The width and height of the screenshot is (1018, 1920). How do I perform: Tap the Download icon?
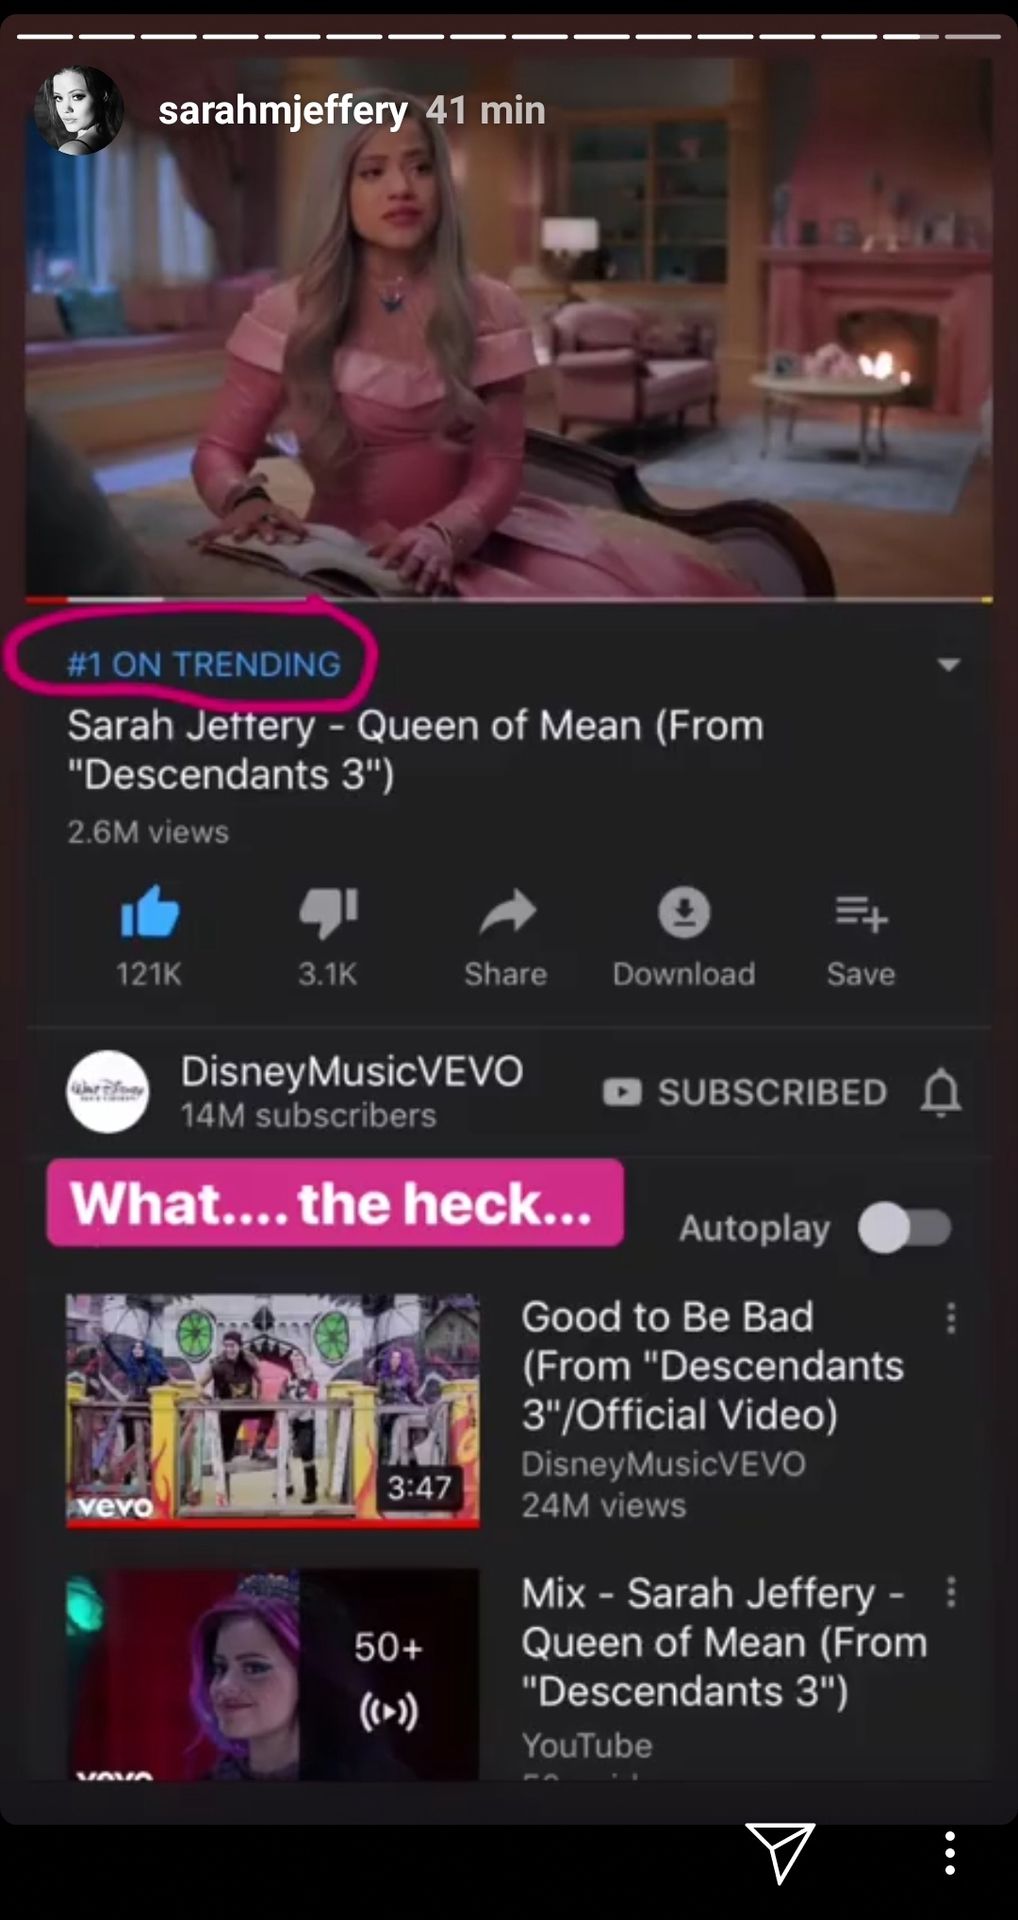pos(684,912)
